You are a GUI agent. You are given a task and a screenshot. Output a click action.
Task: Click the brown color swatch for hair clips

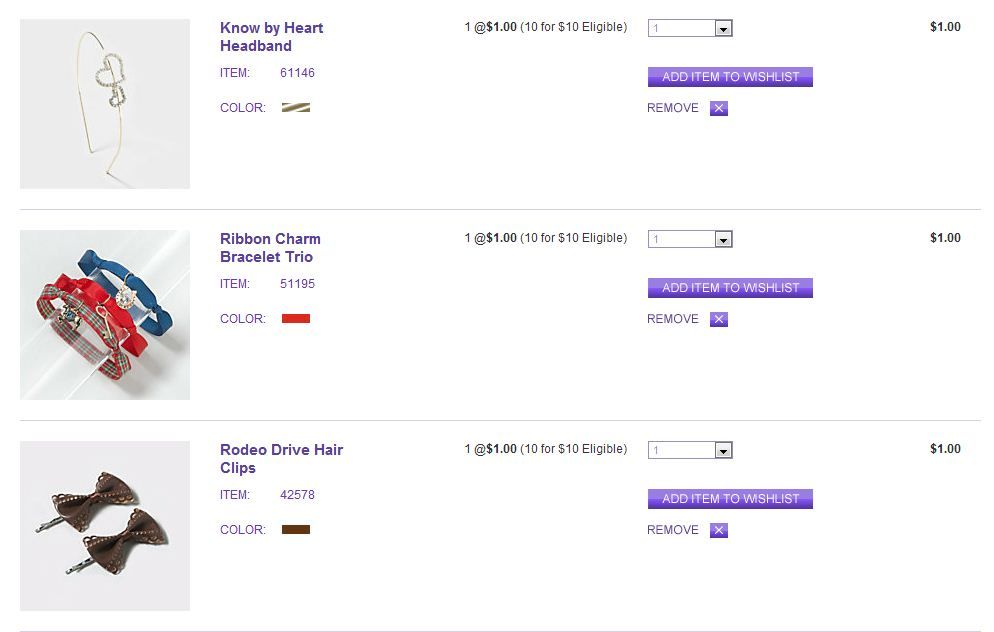pyautogui.click(x=296, y=530)
